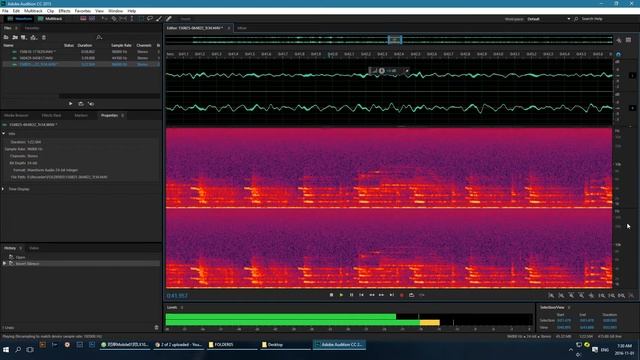Click Zoom In Amplitude icon
This screenshot has width=640, height=360.
(551, 296)
